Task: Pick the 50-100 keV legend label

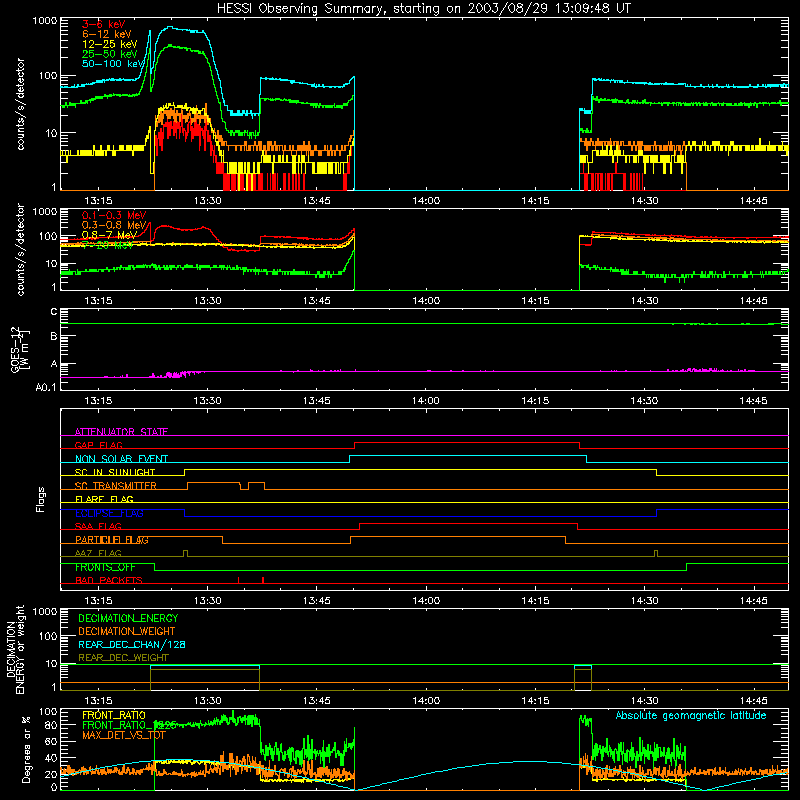Action: [113, 64]
